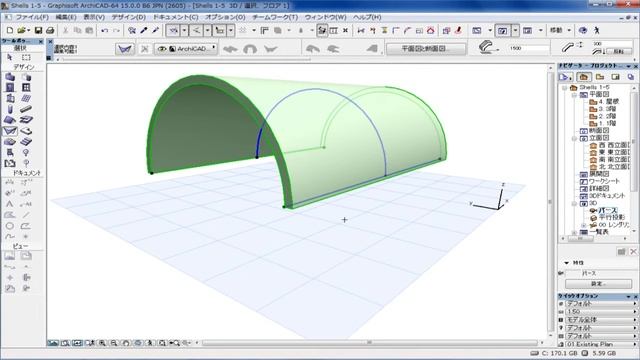Click the Open file folder icon
Viewport: 640px width, 360px height.
pos(21,31)
